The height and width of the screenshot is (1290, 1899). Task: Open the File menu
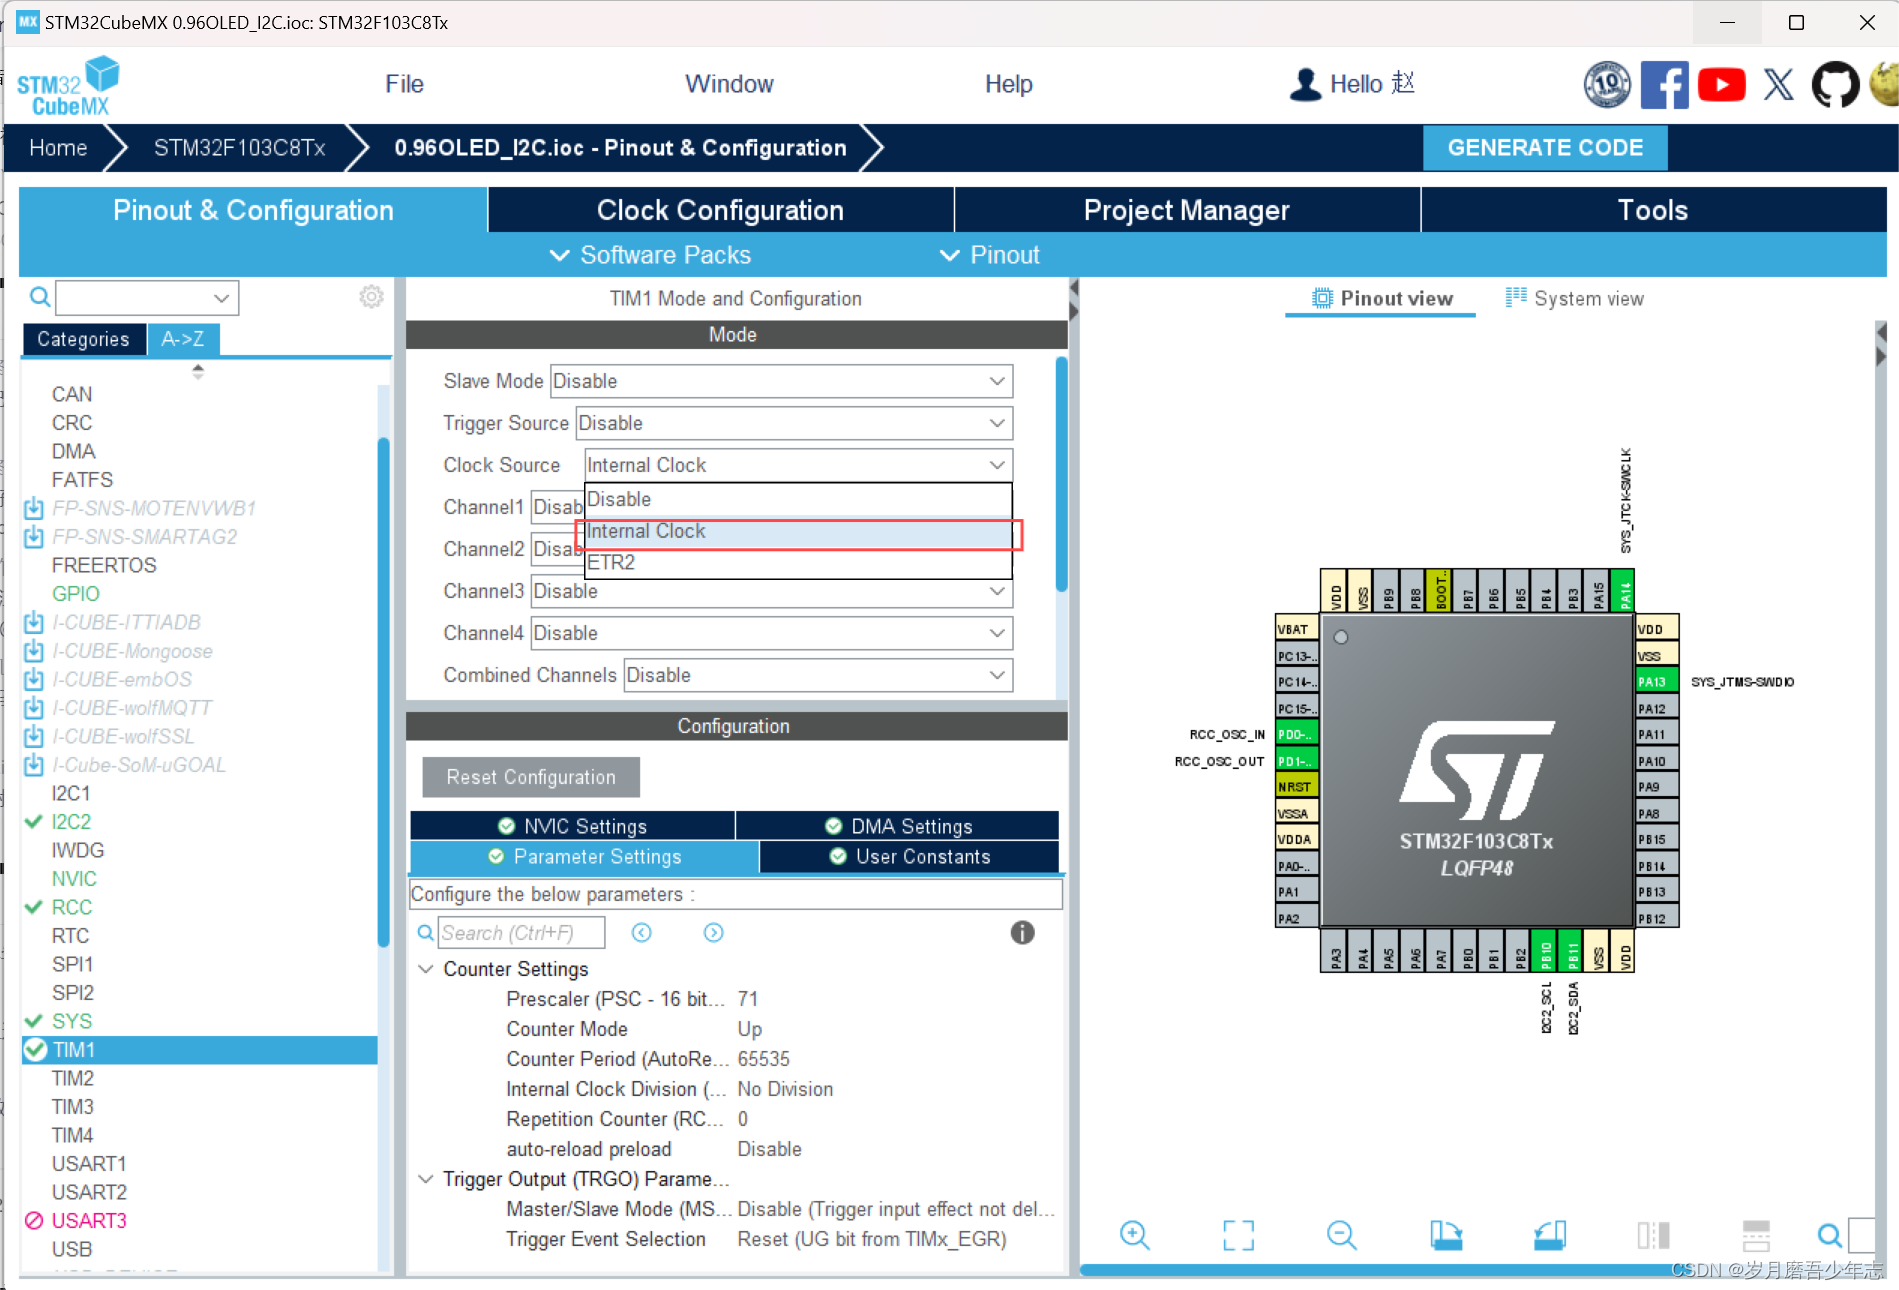coord(404,84)
